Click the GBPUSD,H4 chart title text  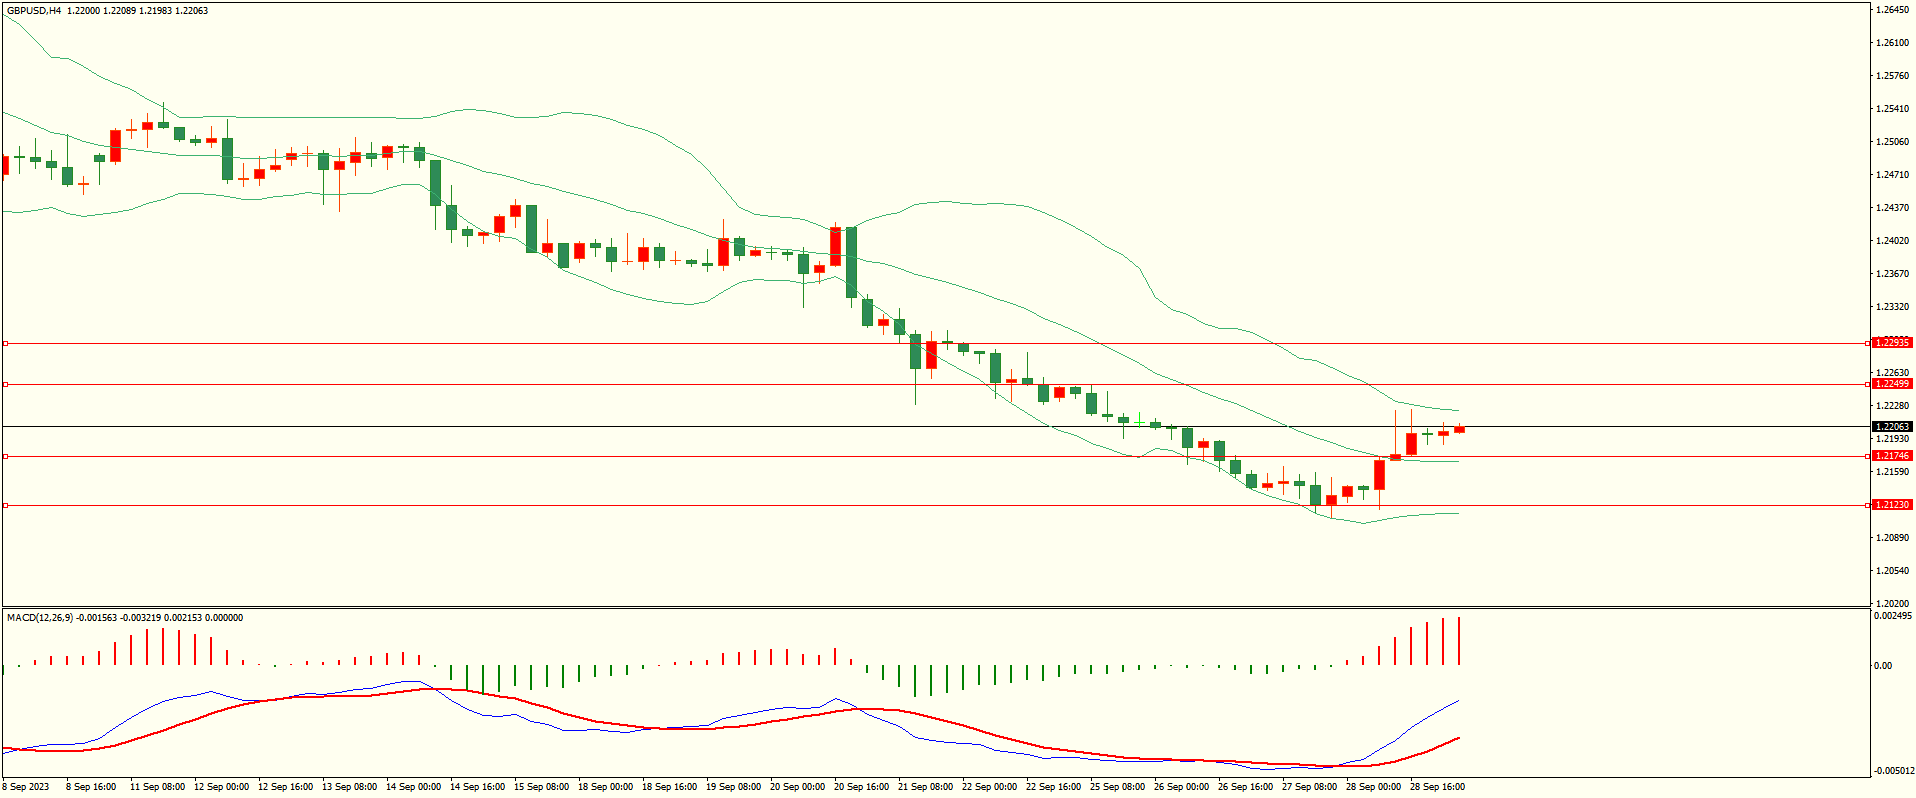[x=34, y=11]
